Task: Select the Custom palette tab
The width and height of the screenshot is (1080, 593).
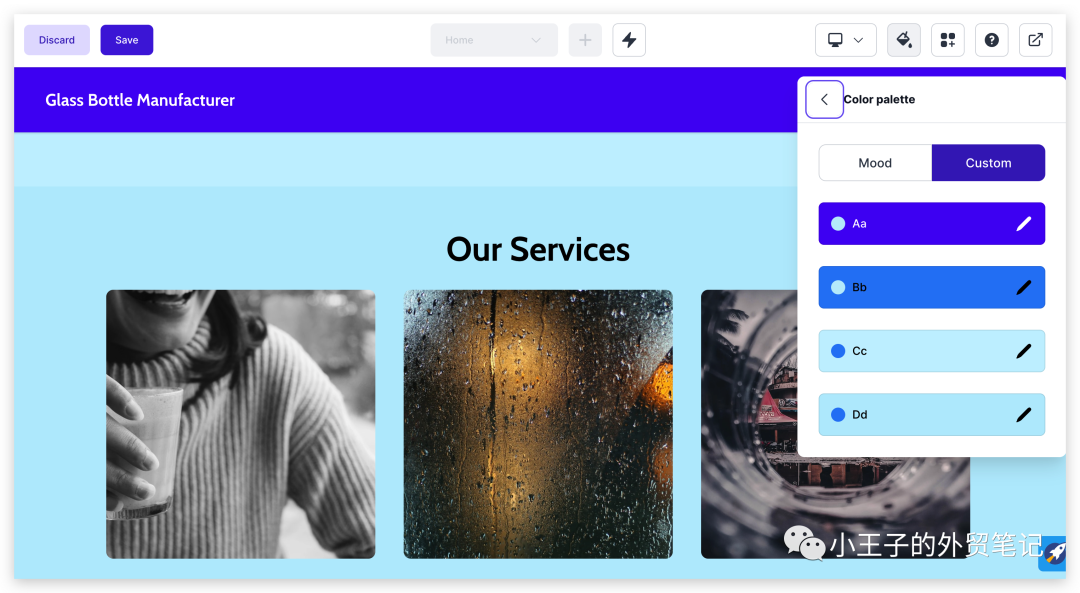Action: (x=988, y=163)
